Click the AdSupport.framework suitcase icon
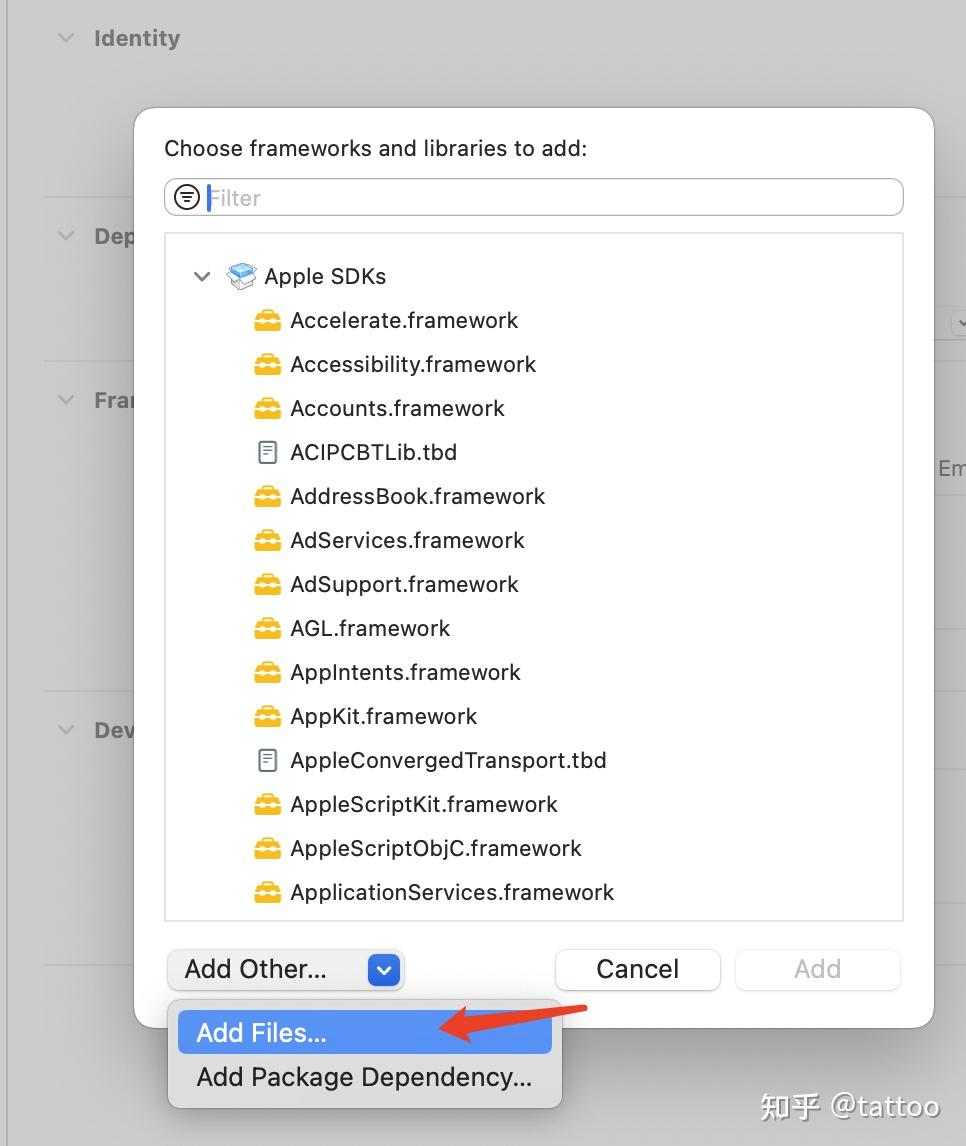The image size is (966, 1146). coord(267,584)
